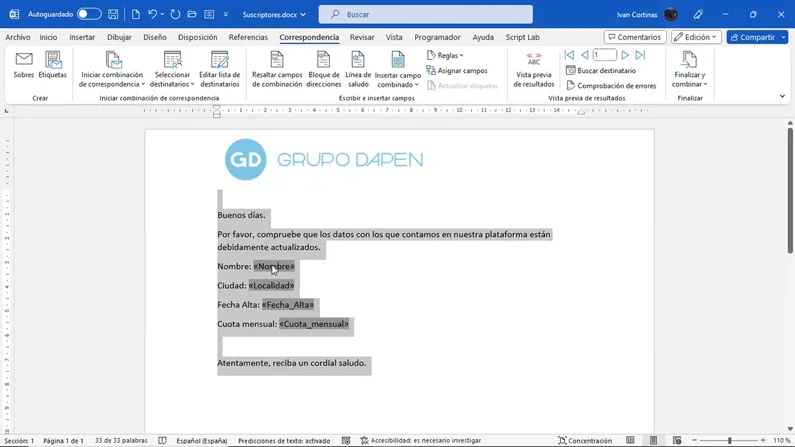
Task: Collapse the ribbon with chevron
Action: click(782, 96)
